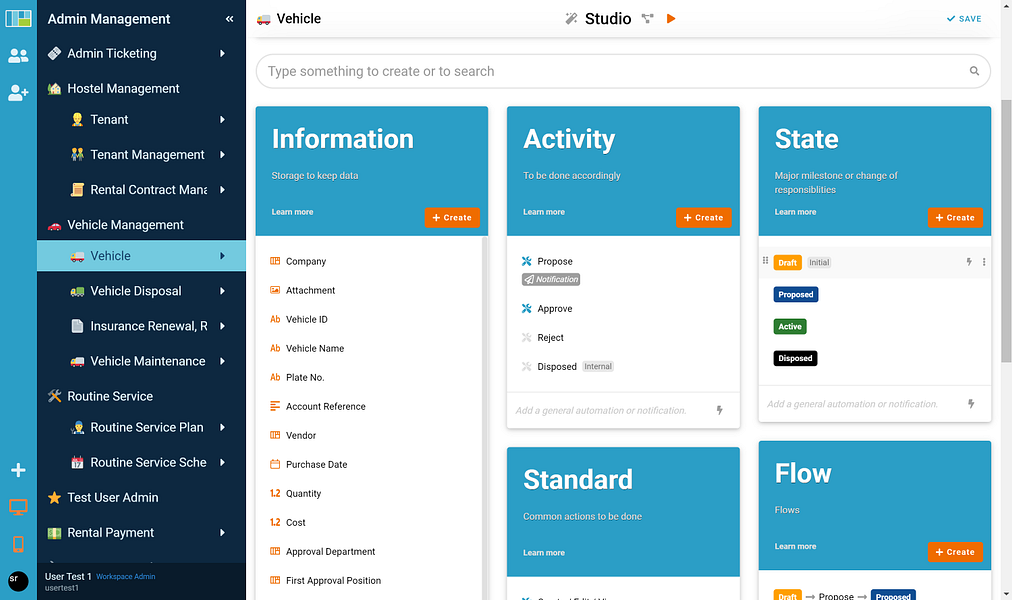Expand the Routine Service Plan arrow
This screenshot has height=600, width=1012.
[x=222, y=427]
